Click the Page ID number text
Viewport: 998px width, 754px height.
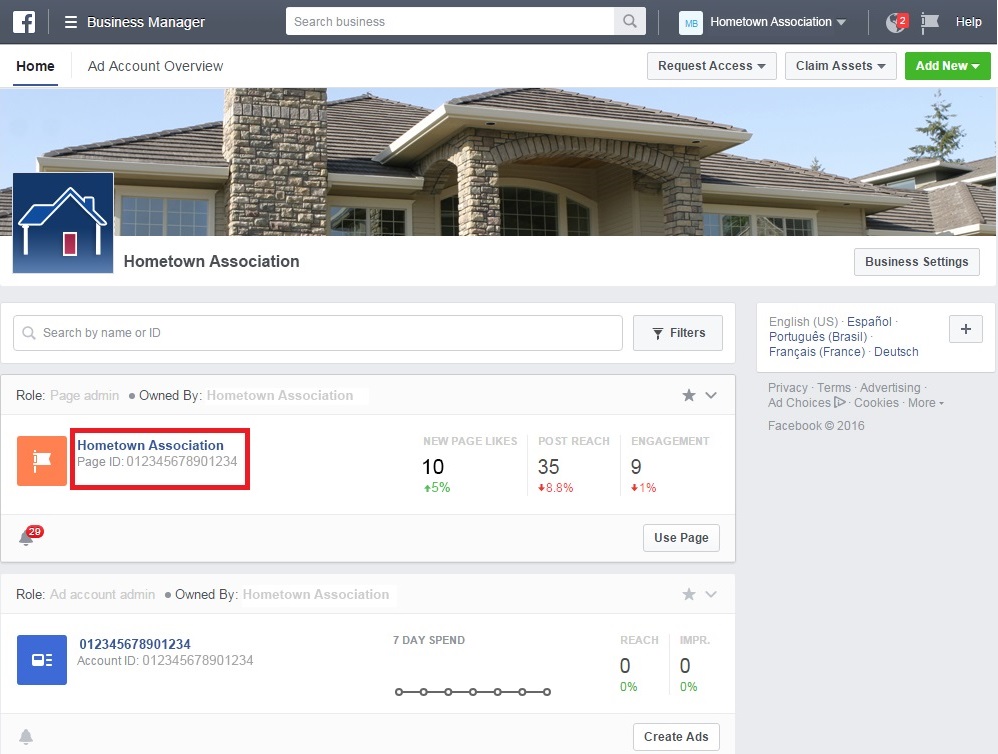[181, 461]
